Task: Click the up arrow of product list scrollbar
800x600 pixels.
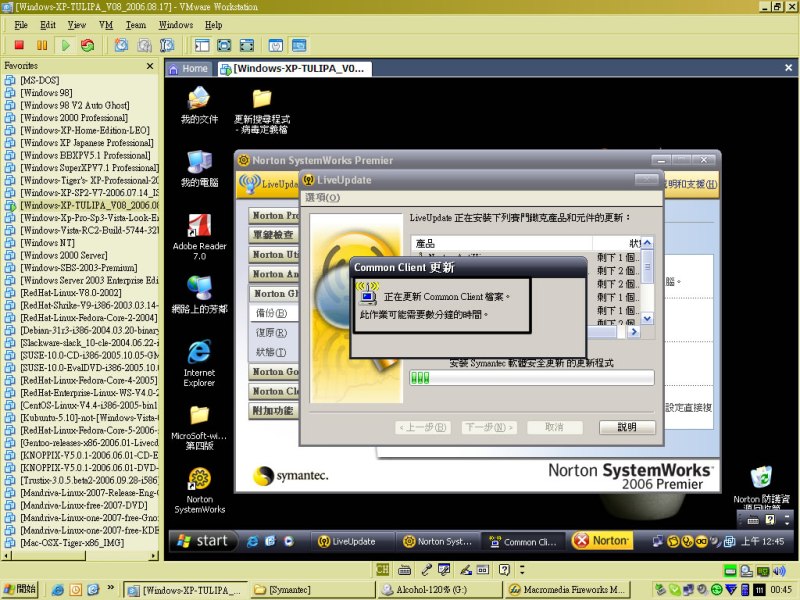Action: (647, 243)
